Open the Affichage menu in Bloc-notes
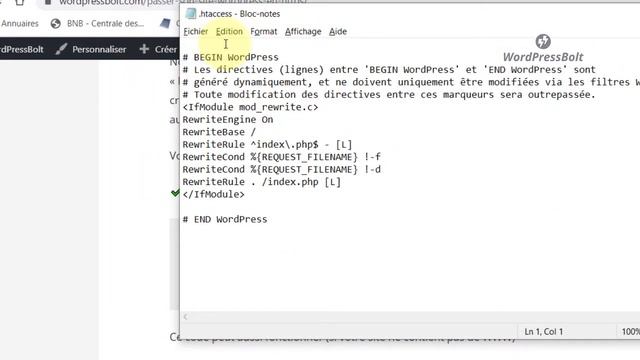 (x=303, y=31)
